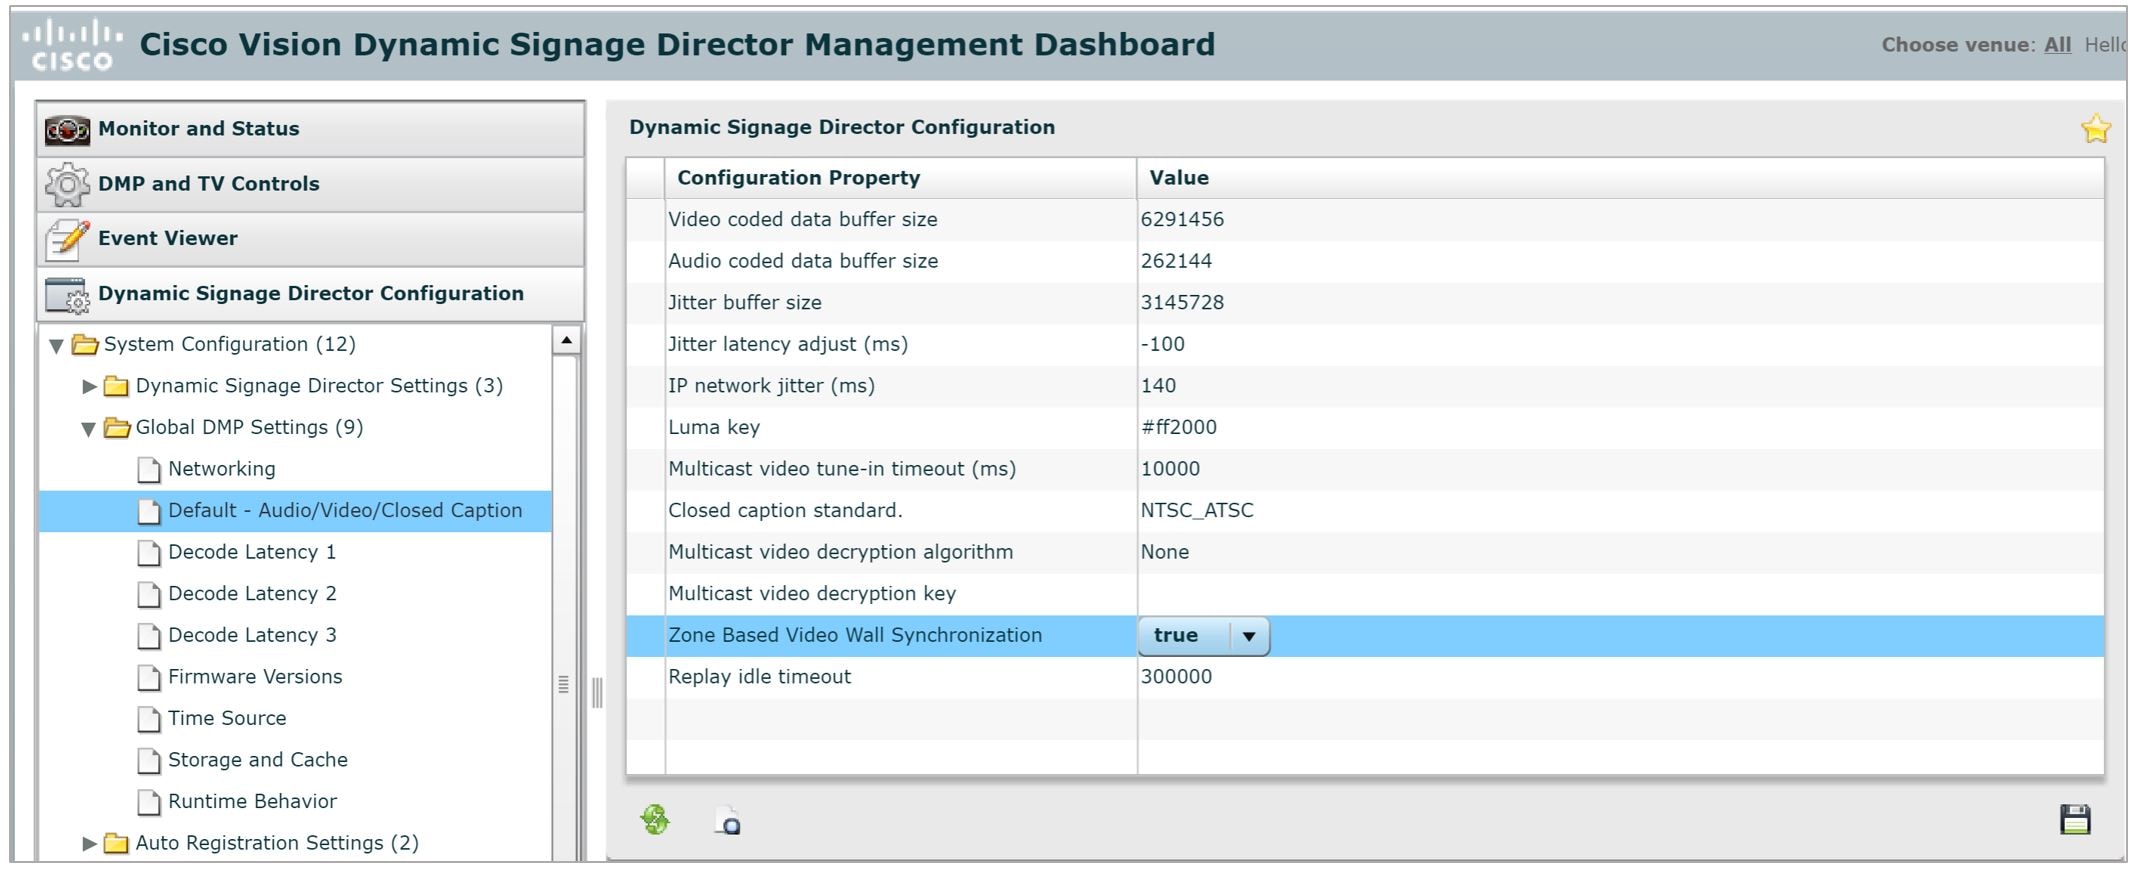Click the Cisco logo
The width and height of the screenshot is (2137, 871).
pos(72,47)
